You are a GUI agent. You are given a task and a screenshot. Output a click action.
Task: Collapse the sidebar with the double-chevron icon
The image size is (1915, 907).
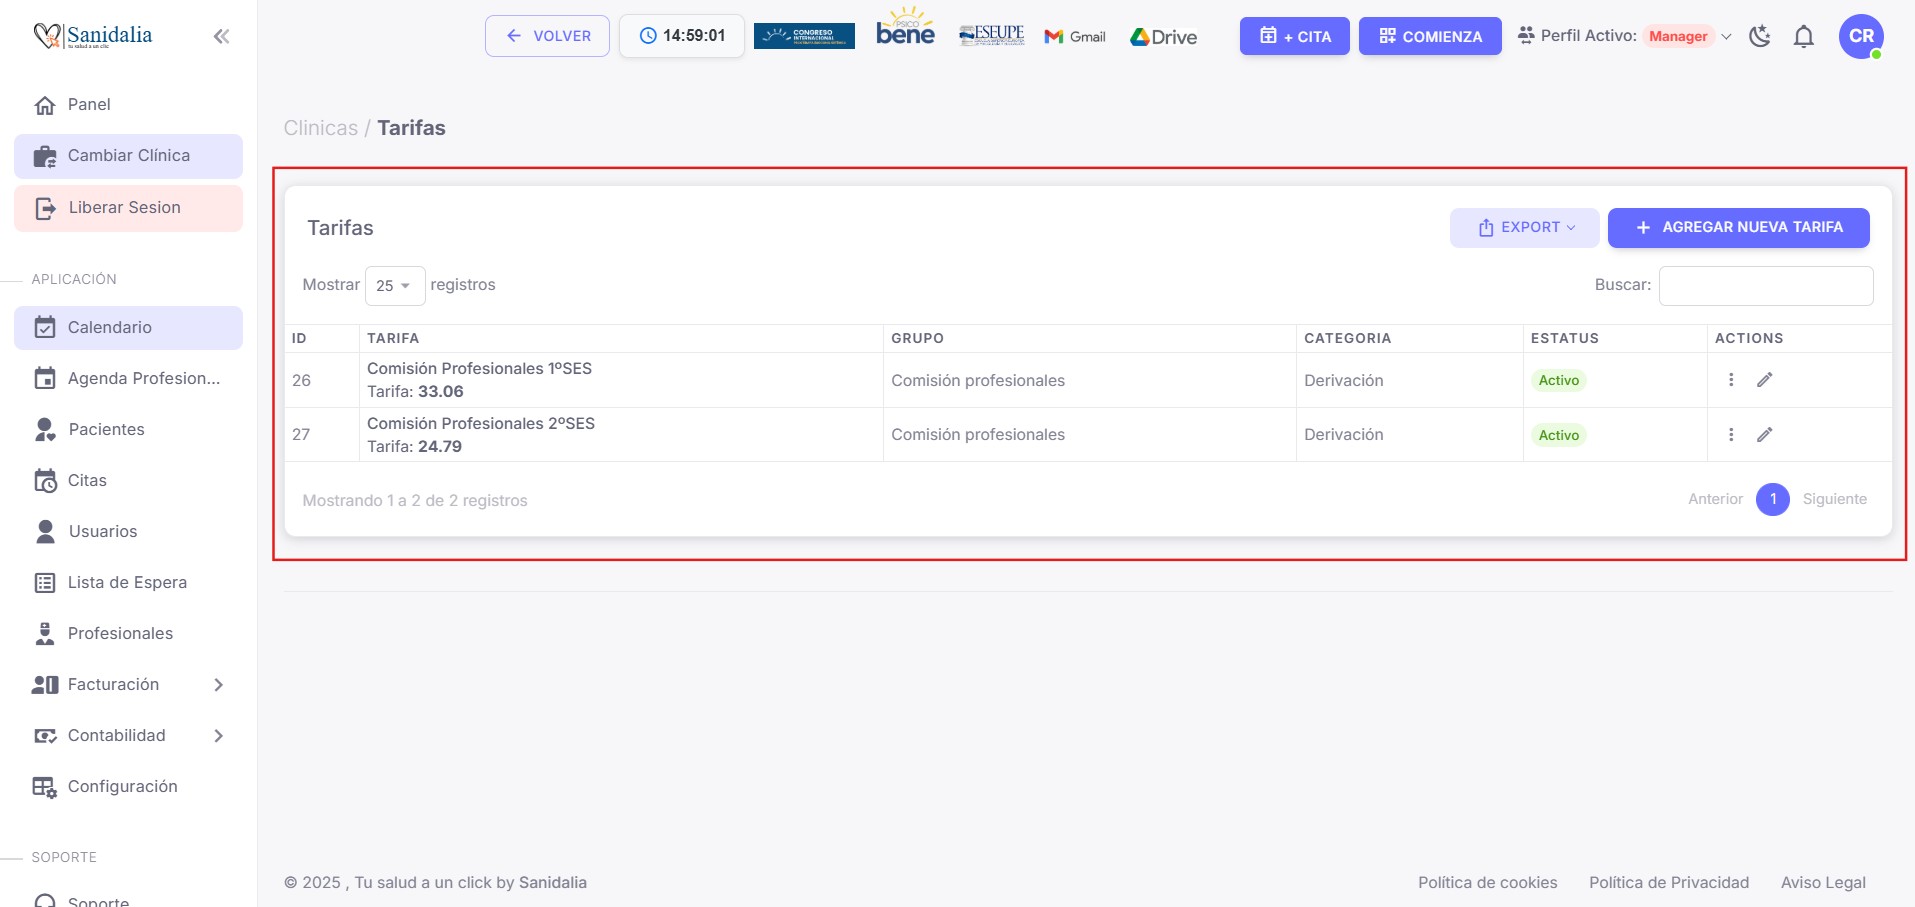pos(221,35)
